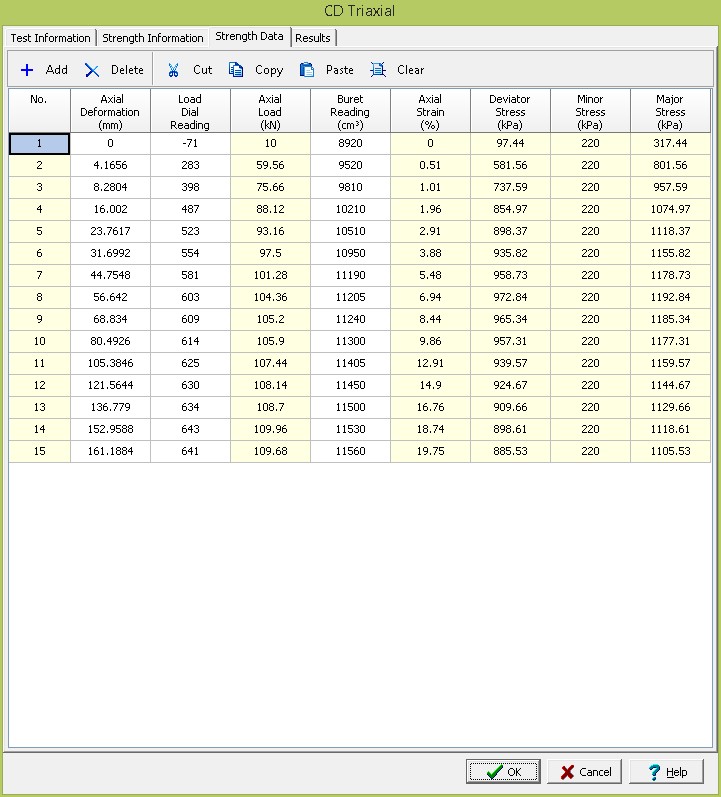Click Axial Deformation cell showing 4.1656
The height and width of the screenshot is (797, 721).
pos(110,165)
